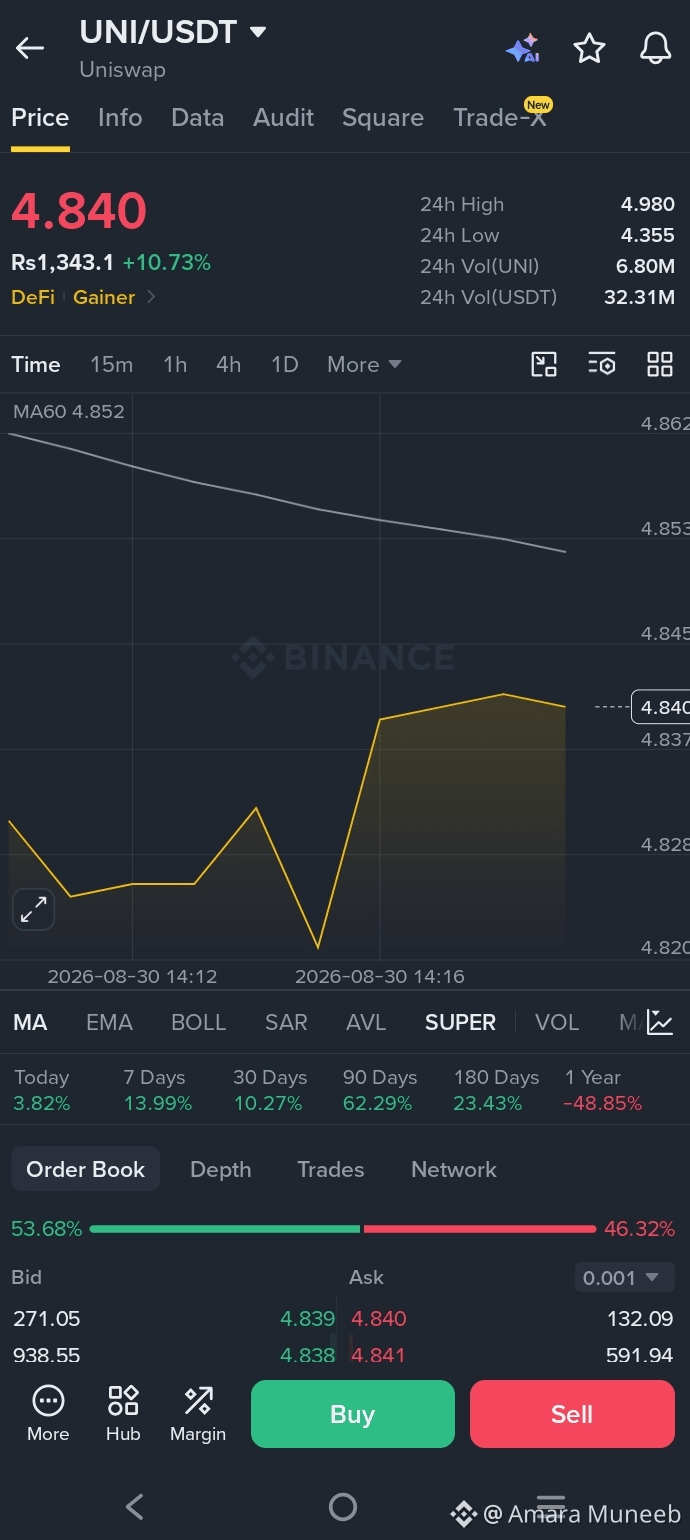Tap the 90 Days 62.29% performance value

[x=379, y=1103]
